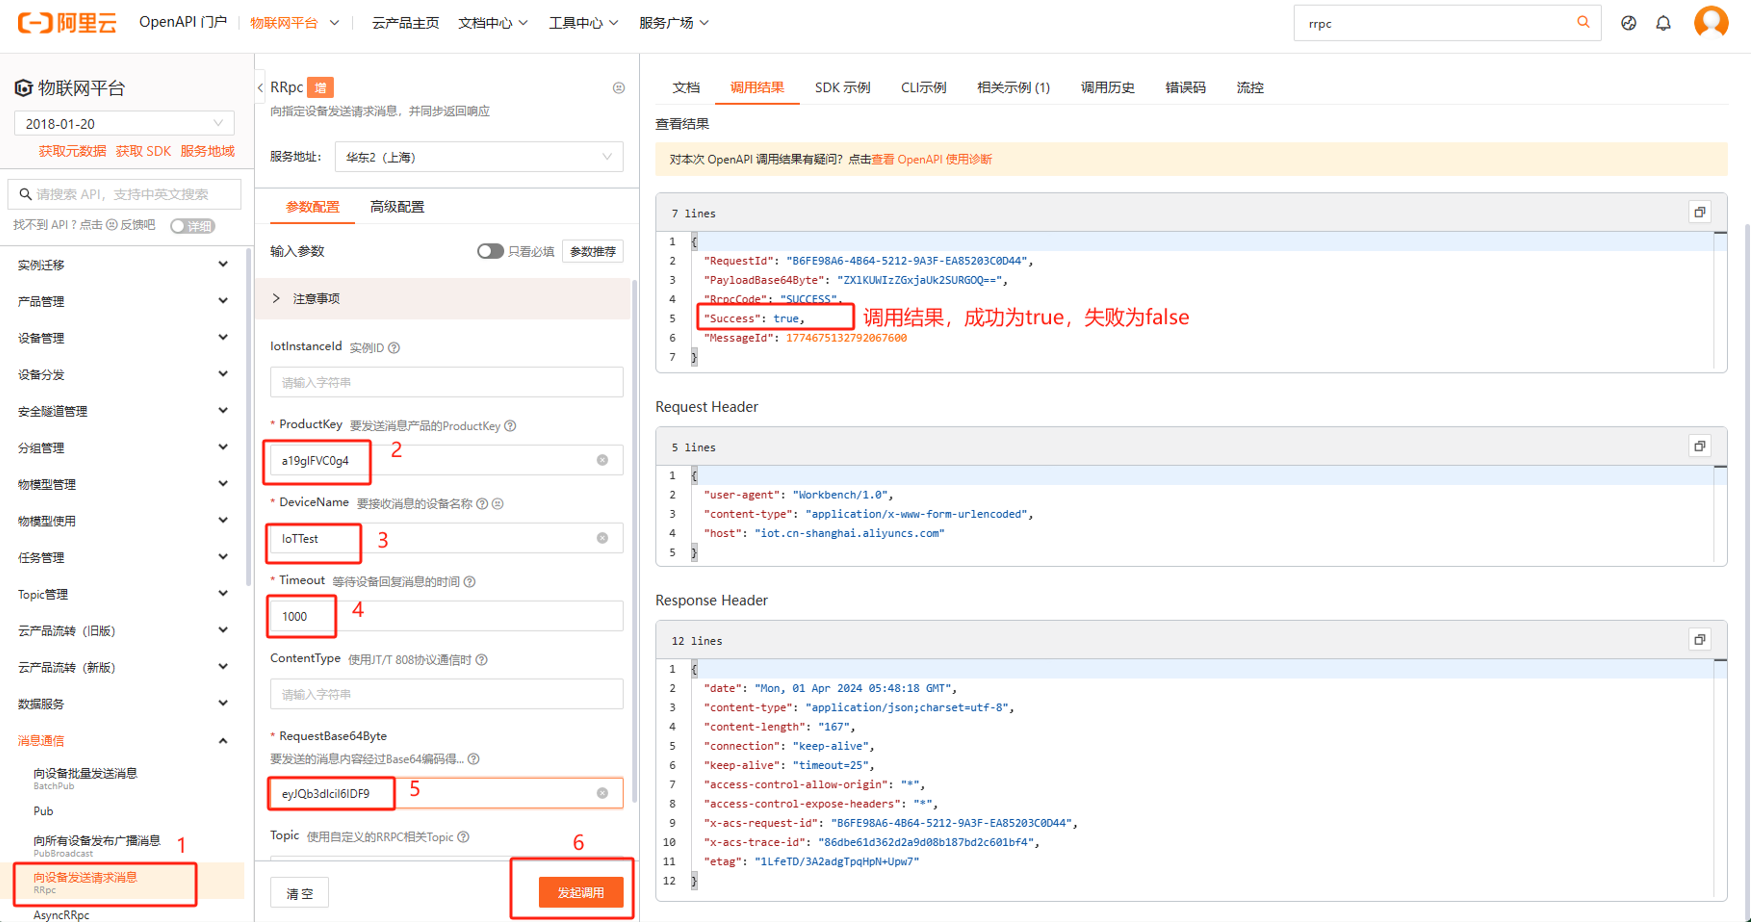1753x922 pixels.
Task: Click help icon next to IotInstanceId
Action: coord(394,348)
